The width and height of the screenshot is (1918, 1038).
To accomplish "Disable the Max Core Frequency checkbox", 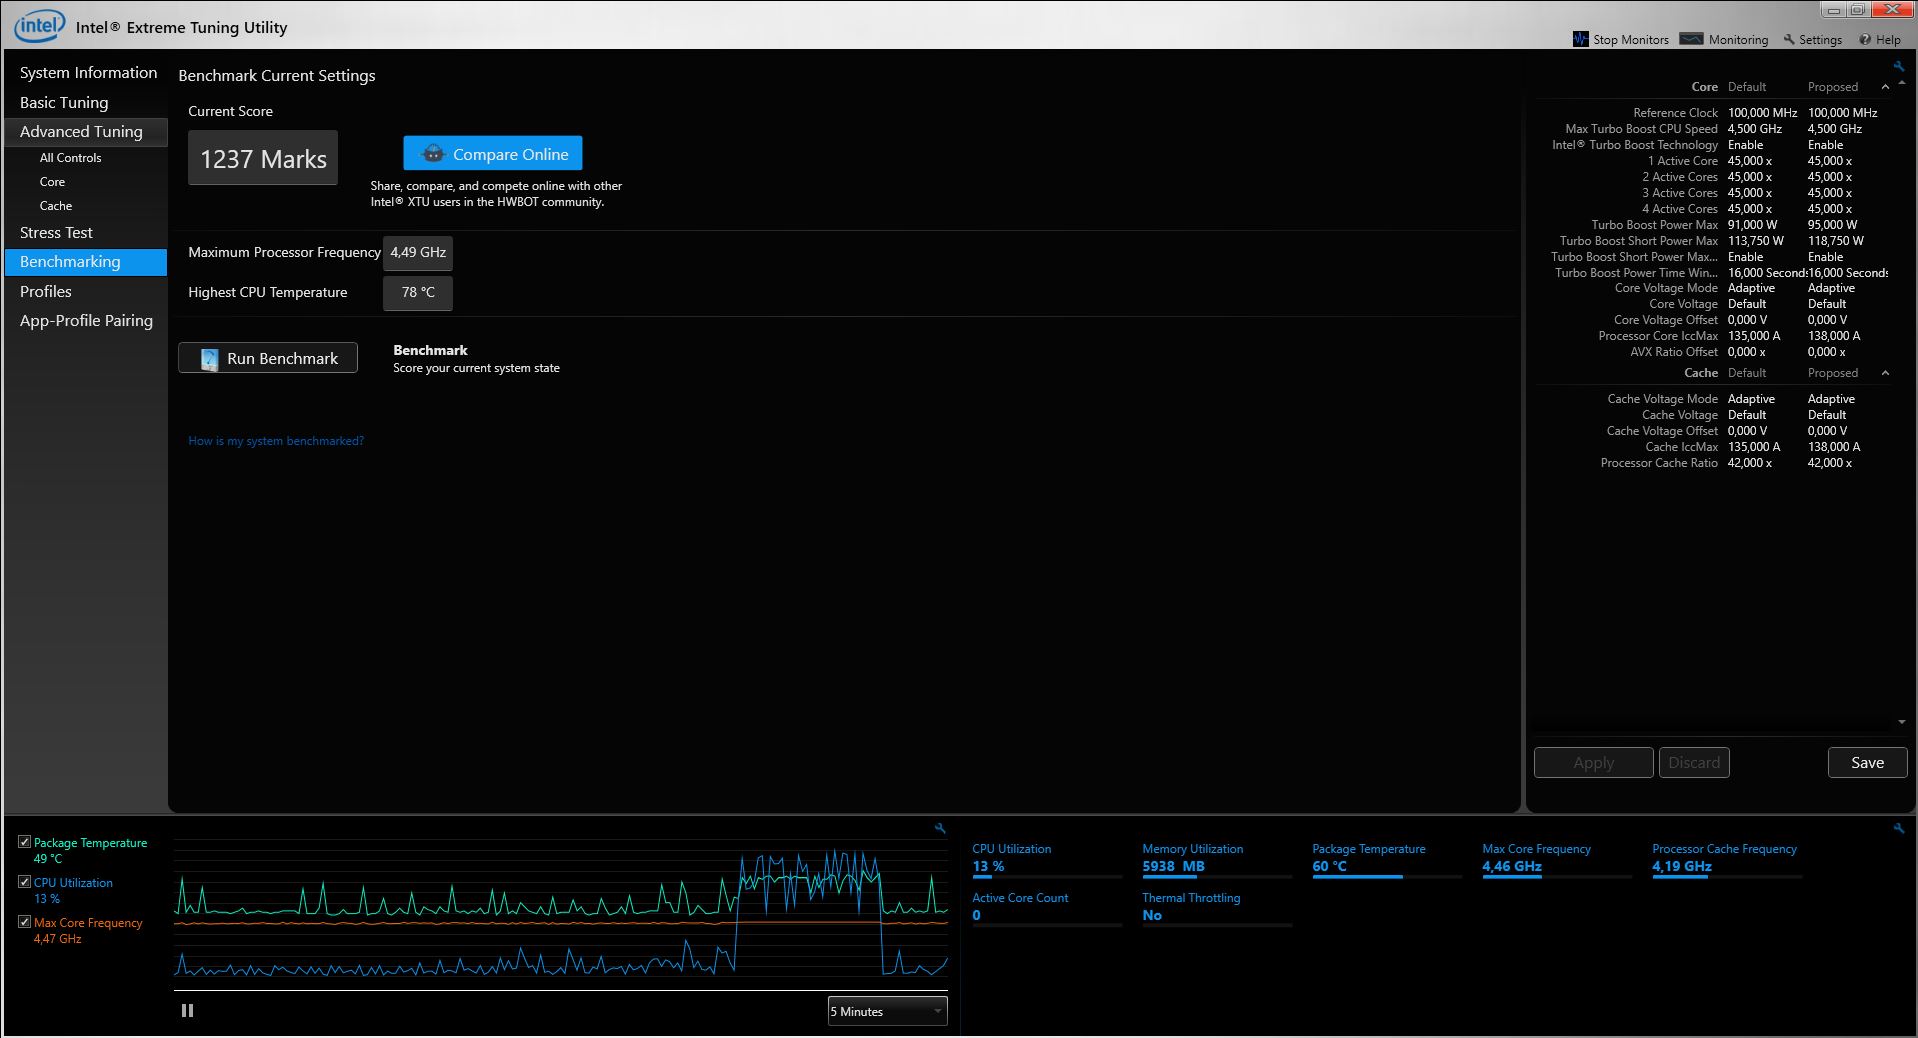I will coord(24,922).
